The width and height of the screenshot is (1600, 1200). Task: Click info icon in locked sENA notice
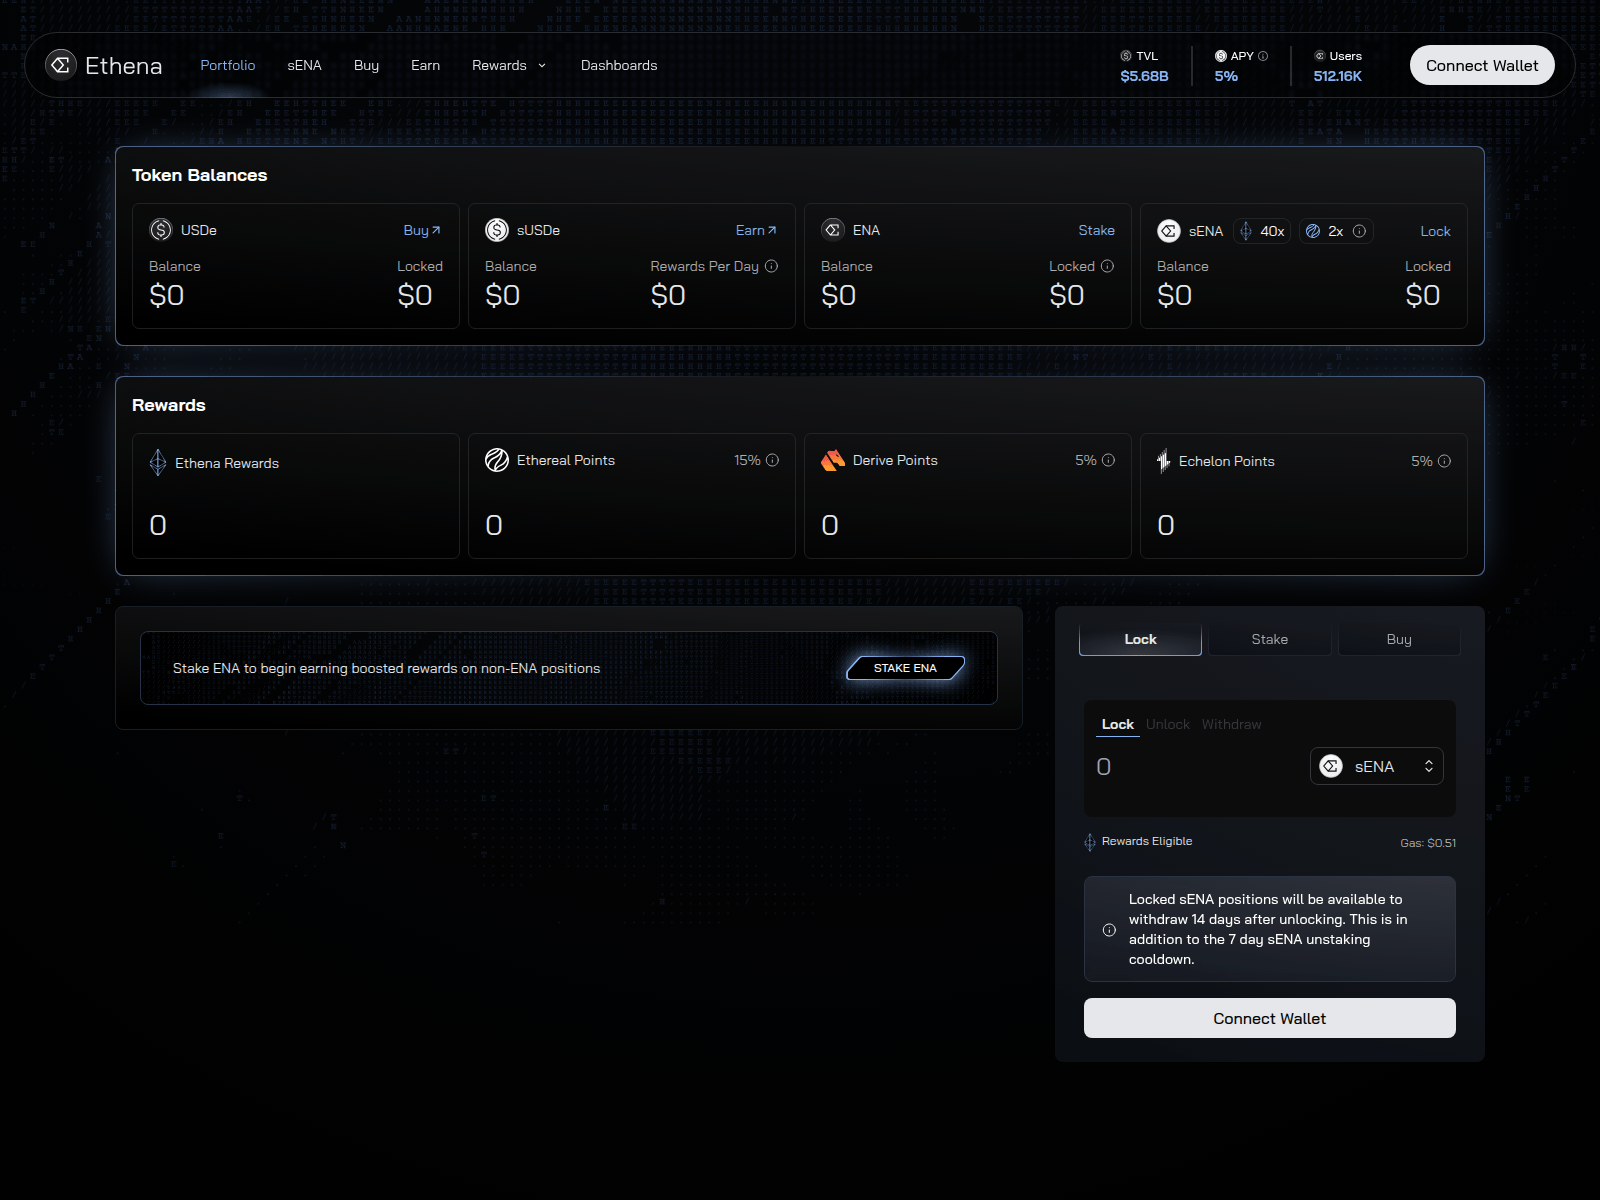(1109, 930)
